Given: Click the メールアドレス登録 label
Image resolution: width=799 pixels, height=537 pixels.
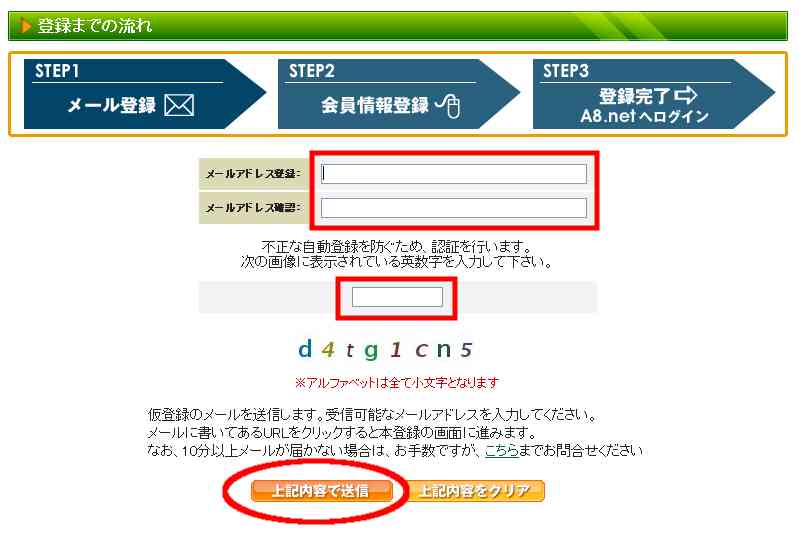Looking at the screenshot, I should (x=253, y=174).
